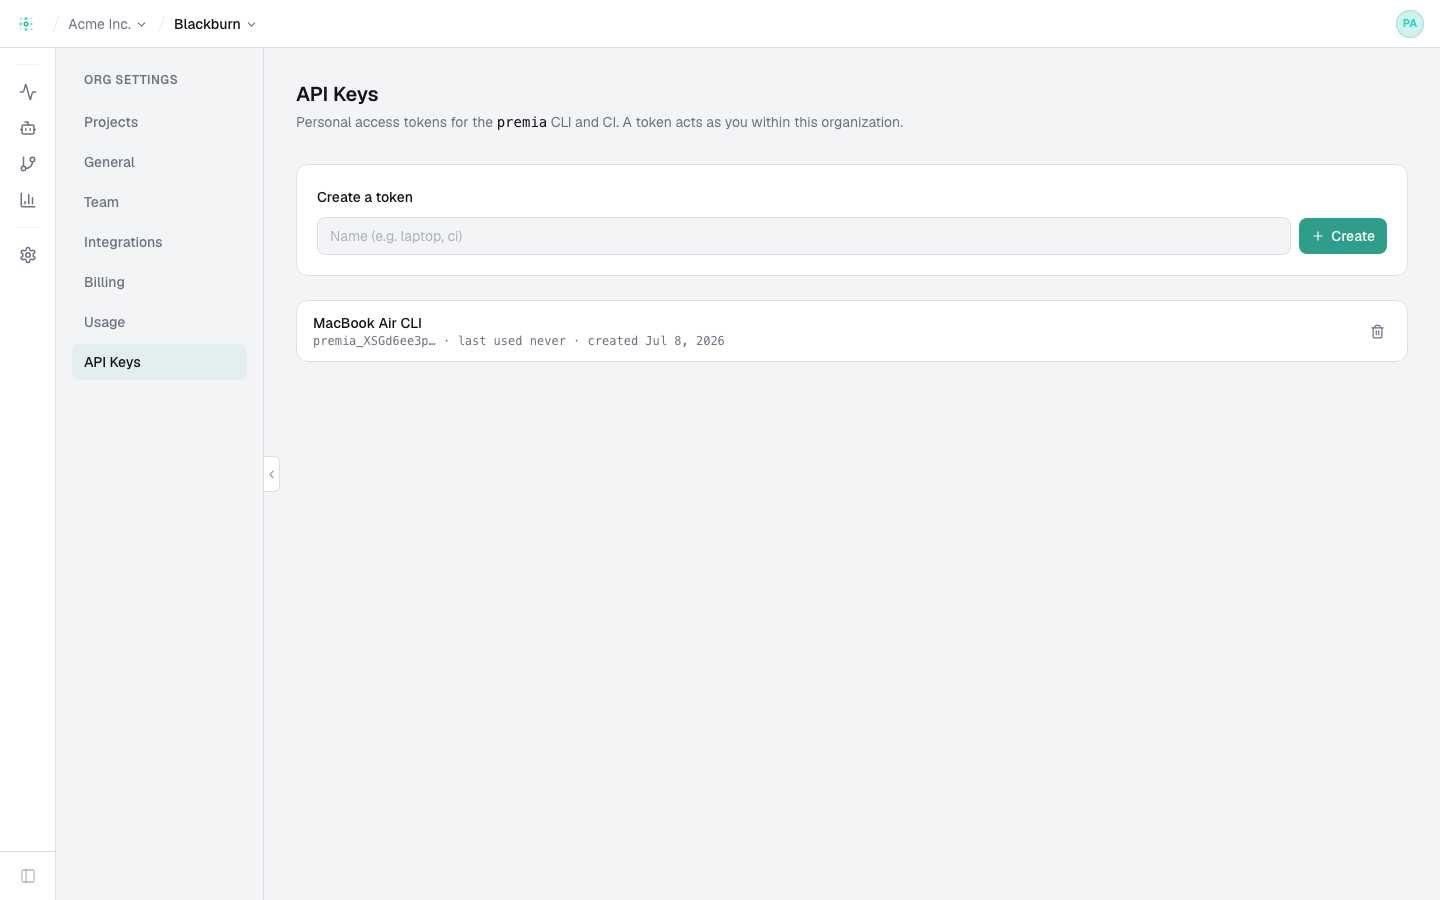Select the API Keys menu item

[x=159, y=362]
